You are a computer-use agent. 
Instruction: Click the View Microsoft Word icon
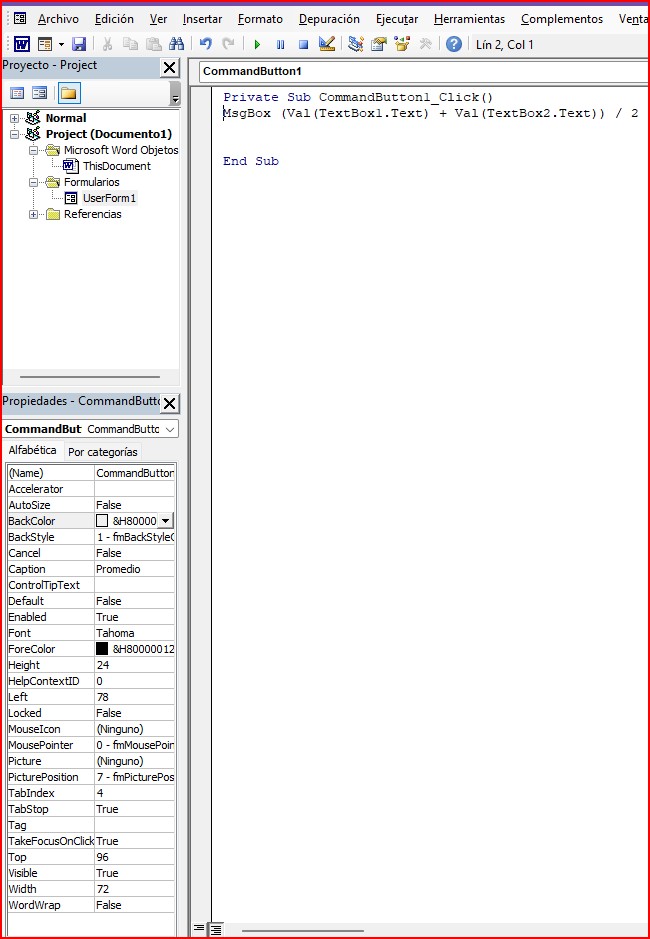coord(21,44)
